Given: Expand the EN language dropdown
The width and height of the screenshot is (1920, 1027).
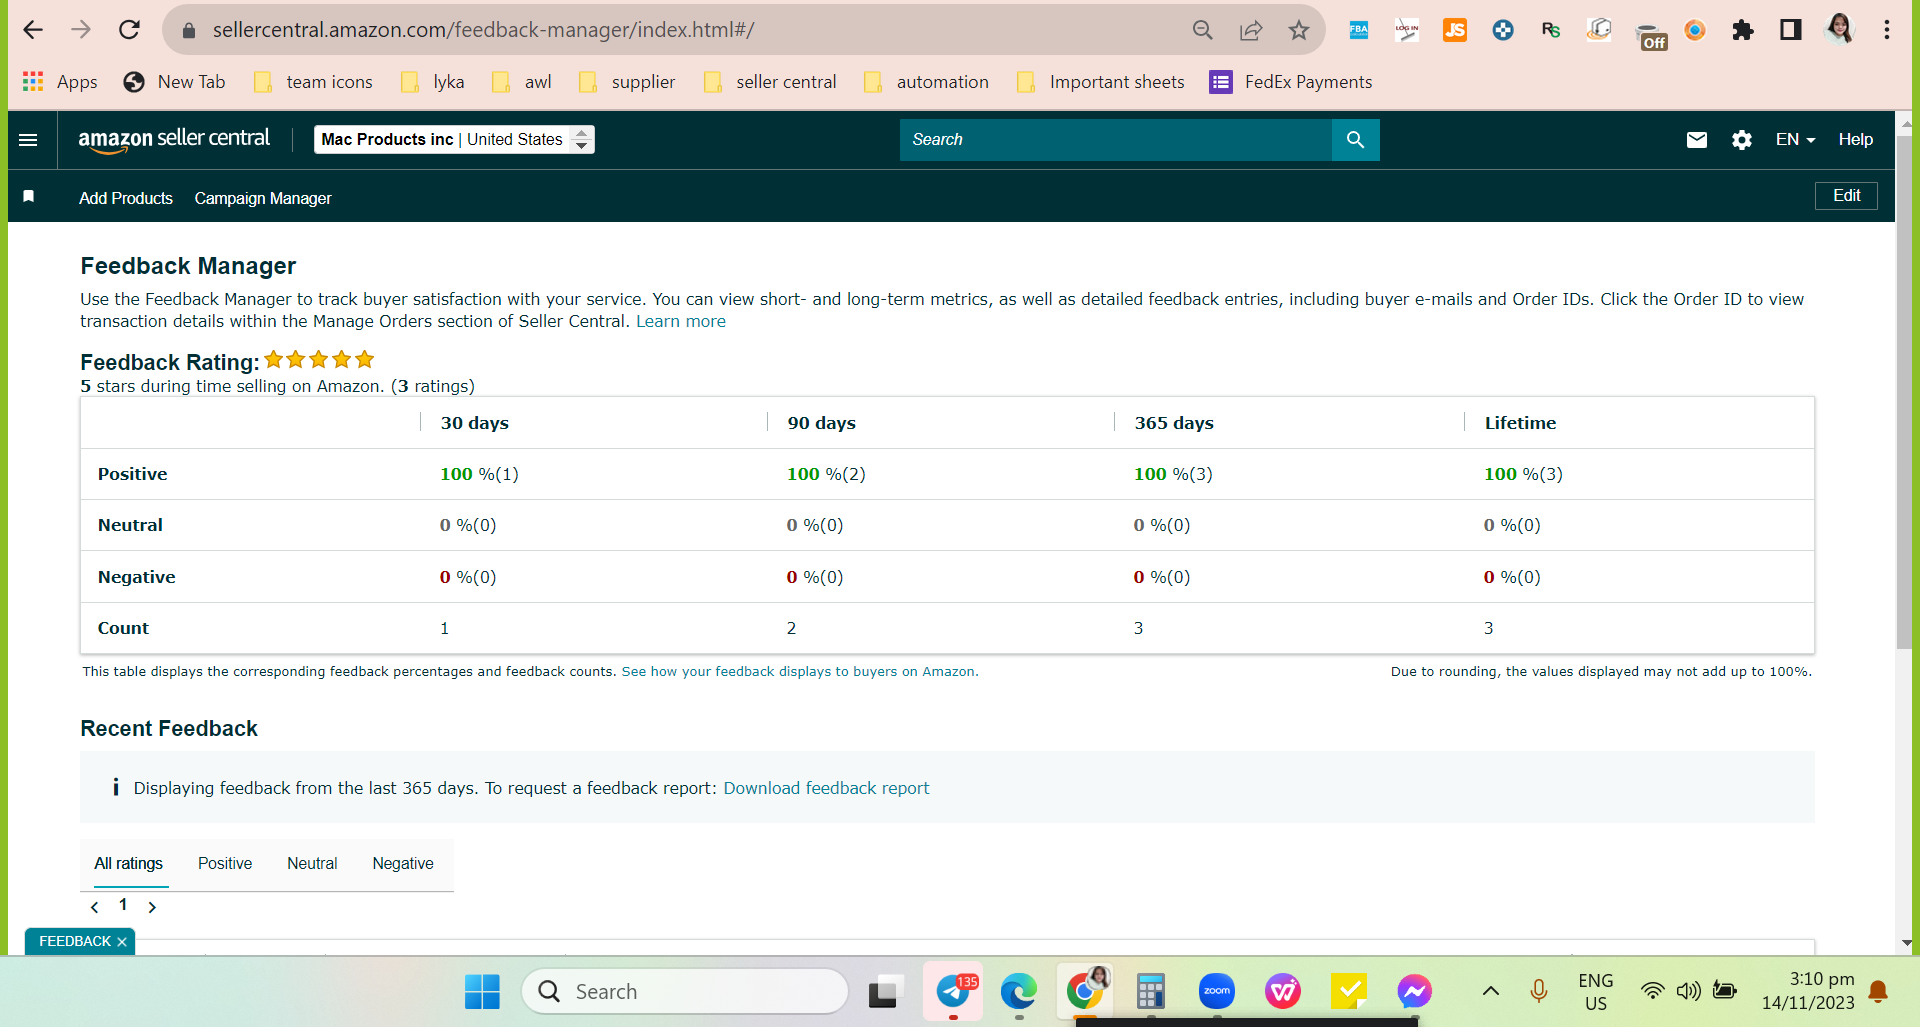Looking at the screenshot, I should point(1795,140).
